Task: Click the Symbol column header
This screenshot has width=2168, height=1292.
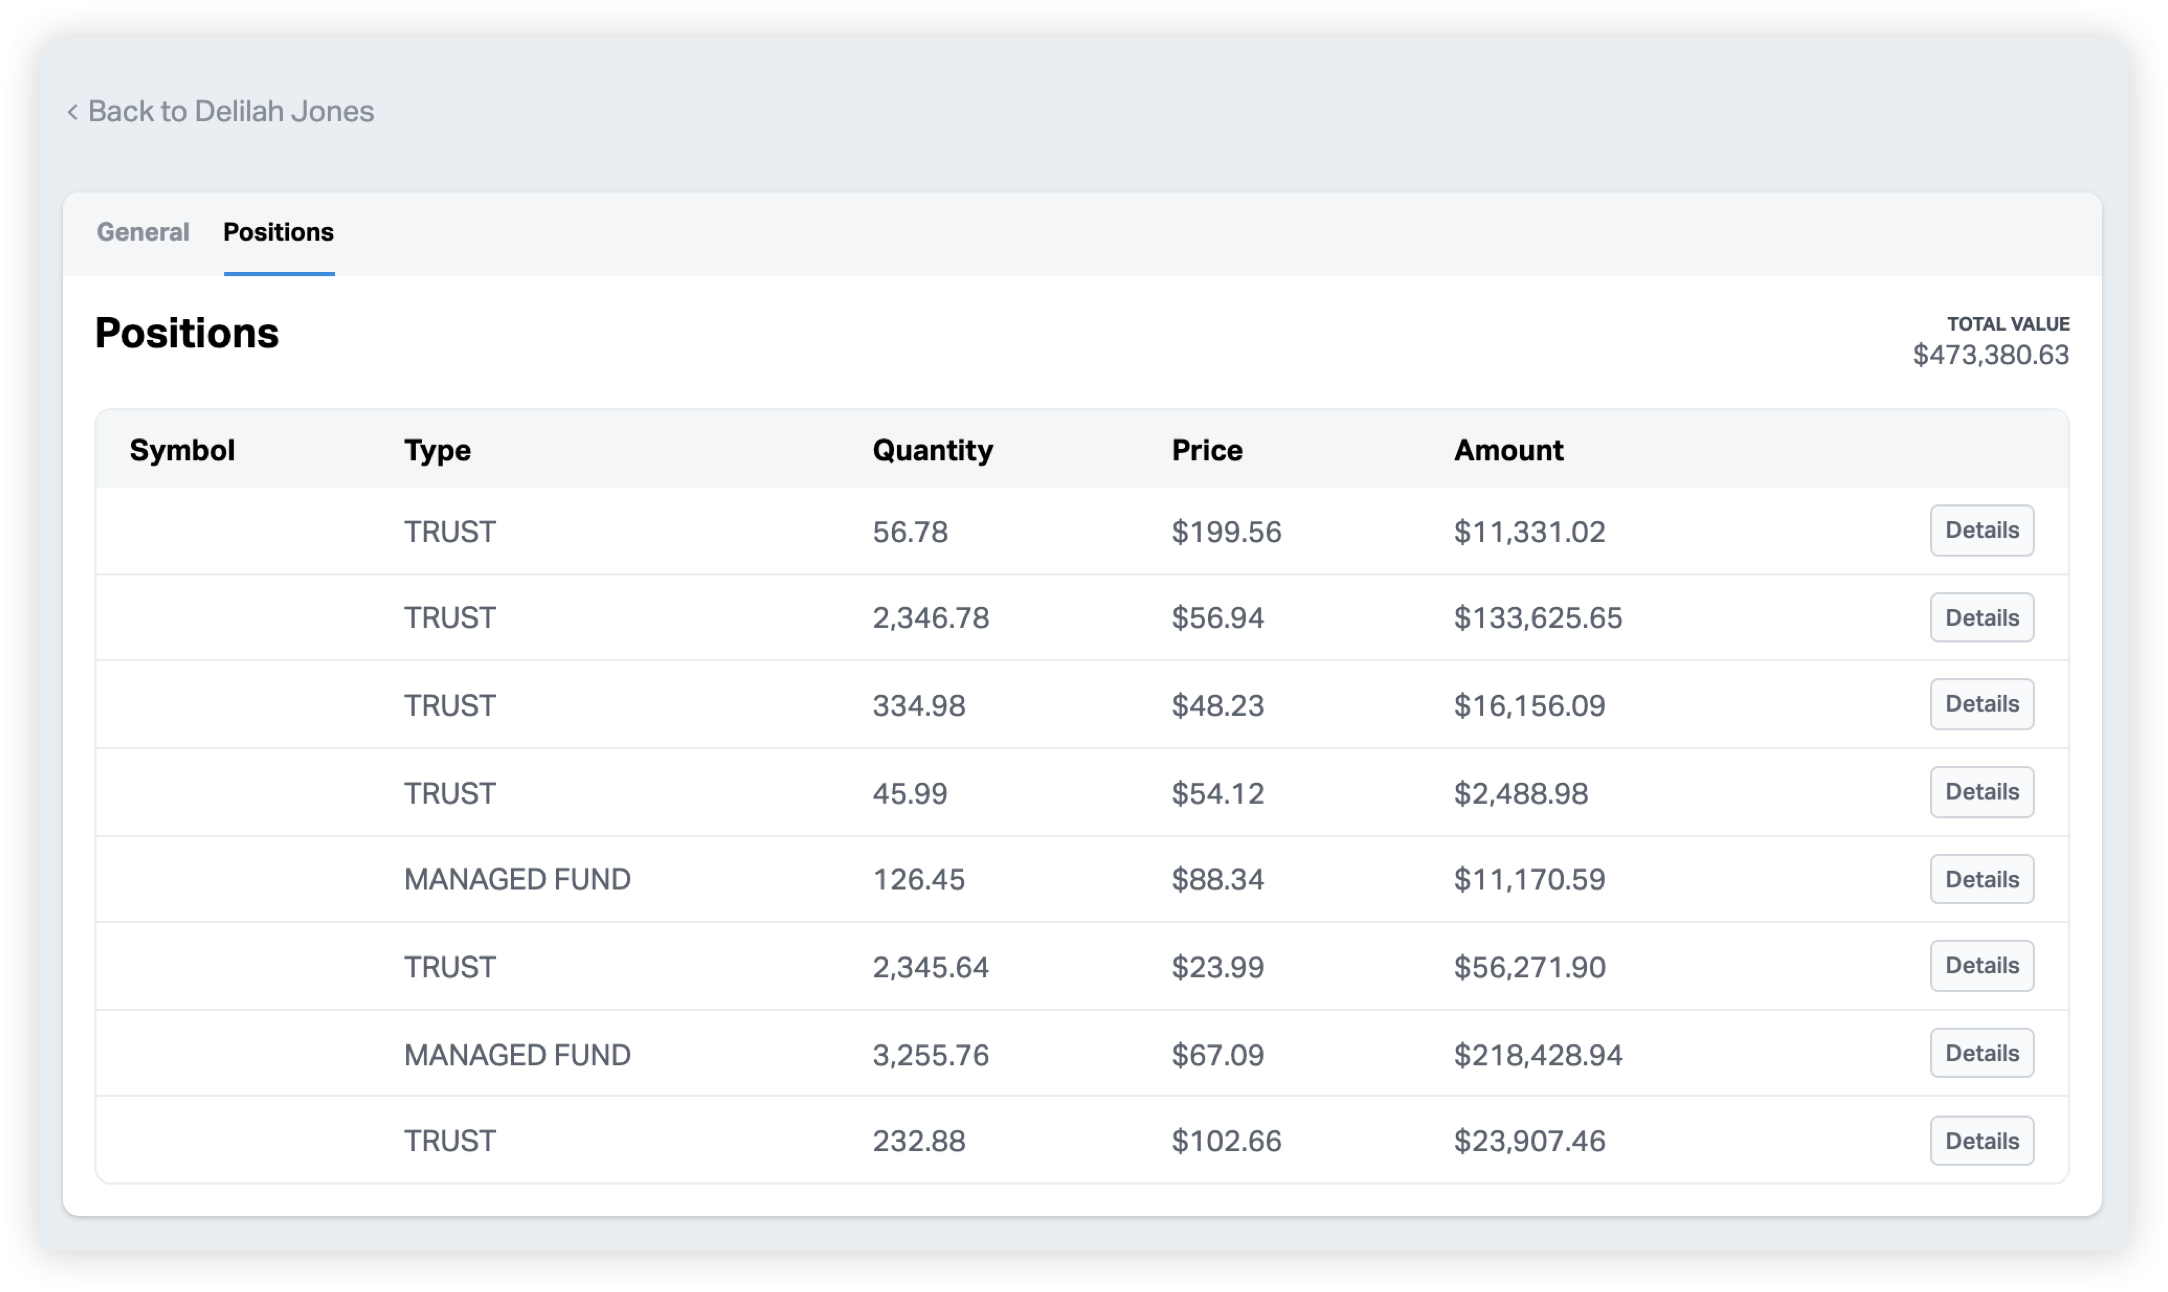Action: point(182,450)
